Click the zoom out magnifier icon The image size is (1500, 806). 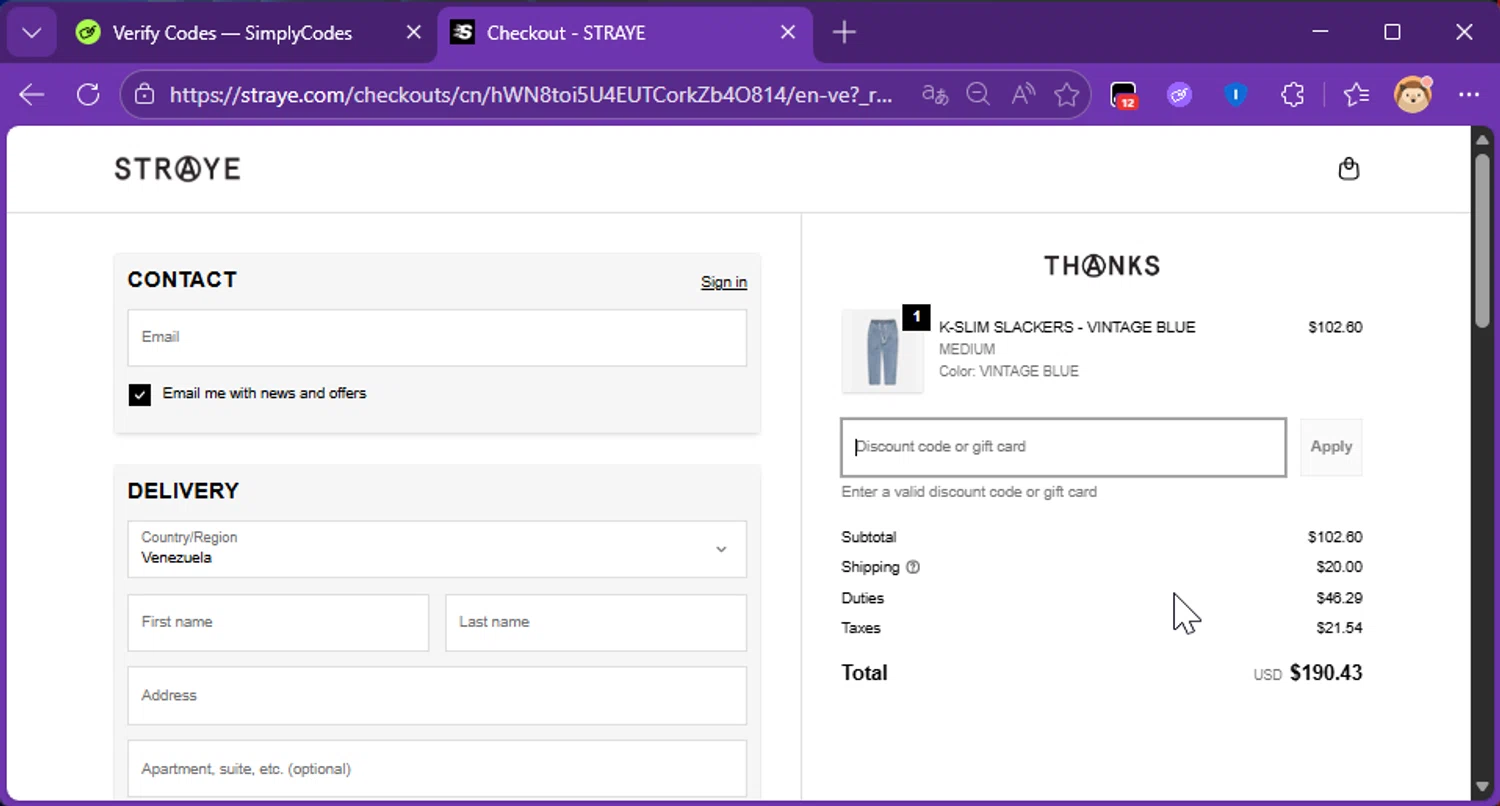pyautogui.click(x=978, y=95)
